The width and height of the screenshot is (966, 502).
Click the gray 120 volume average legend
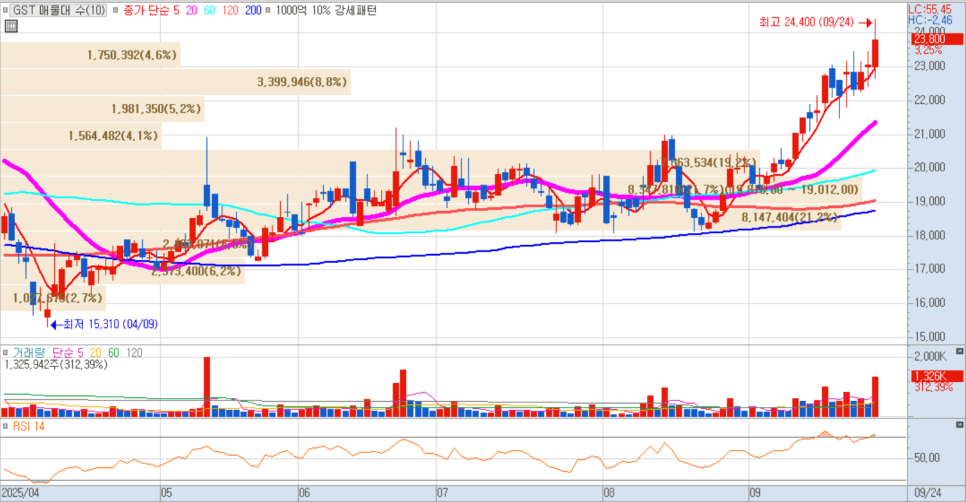tap(134, 353)
